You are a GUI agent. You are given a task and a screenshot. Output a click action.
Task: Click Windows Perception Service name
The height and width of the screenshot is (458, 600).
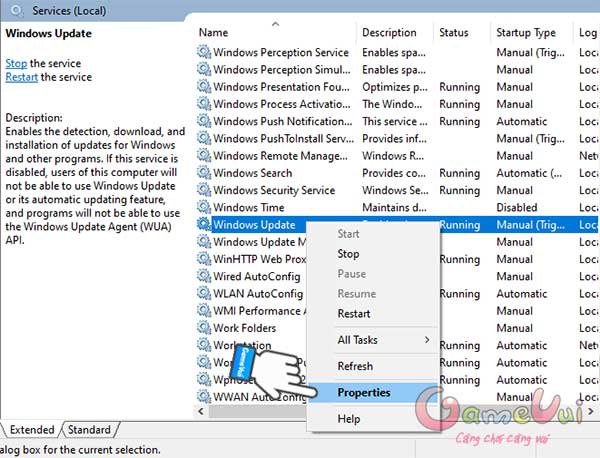281,52
